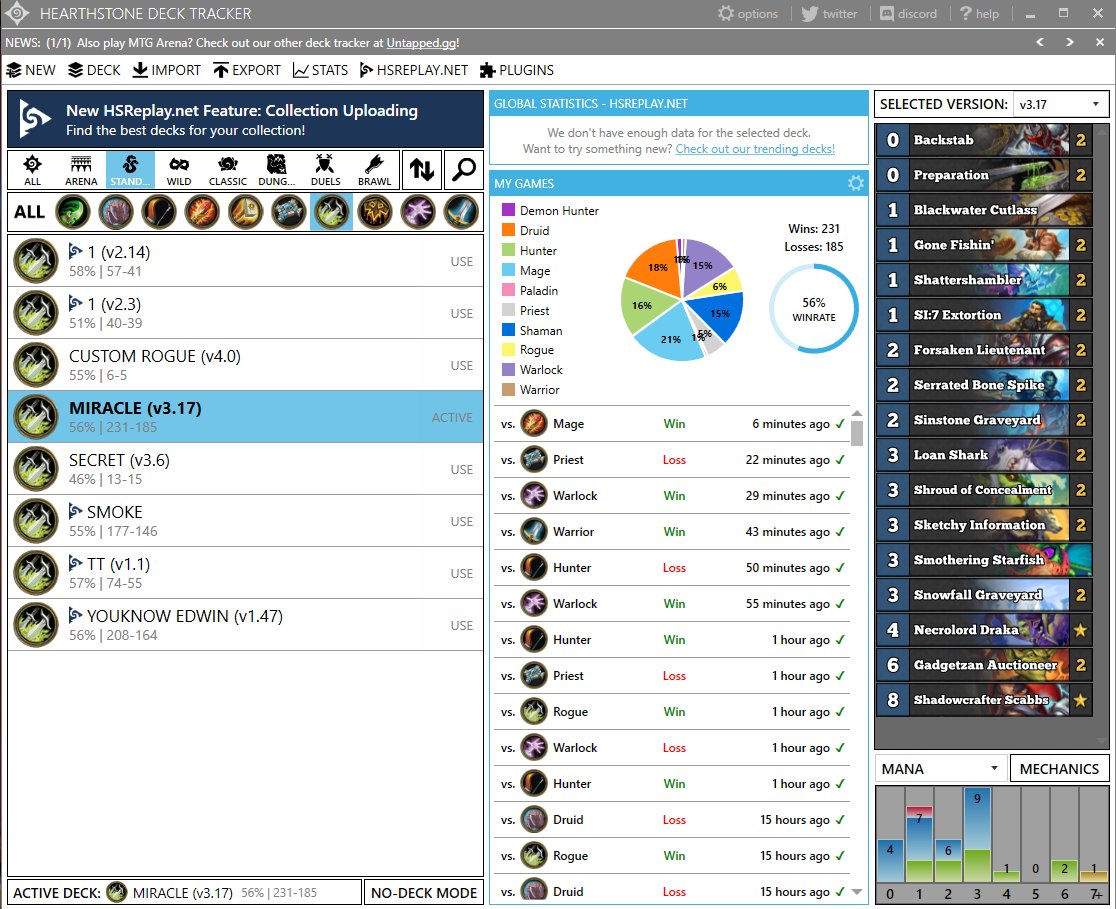Select the active MIRACLE (v3.17) deck row

(x=246, y=416)
